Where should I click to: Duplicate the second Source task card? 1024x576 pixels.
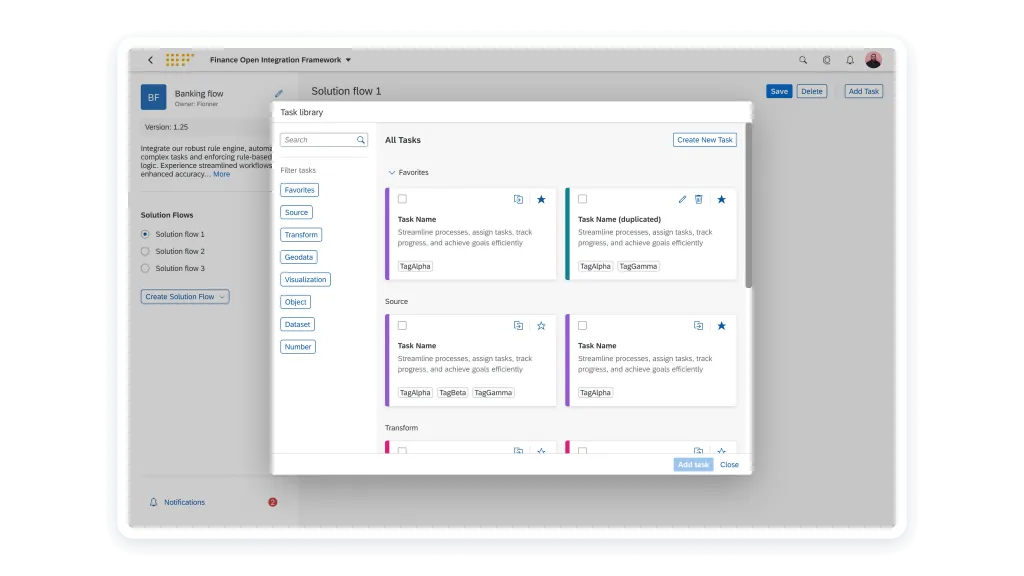coord(698,326)
